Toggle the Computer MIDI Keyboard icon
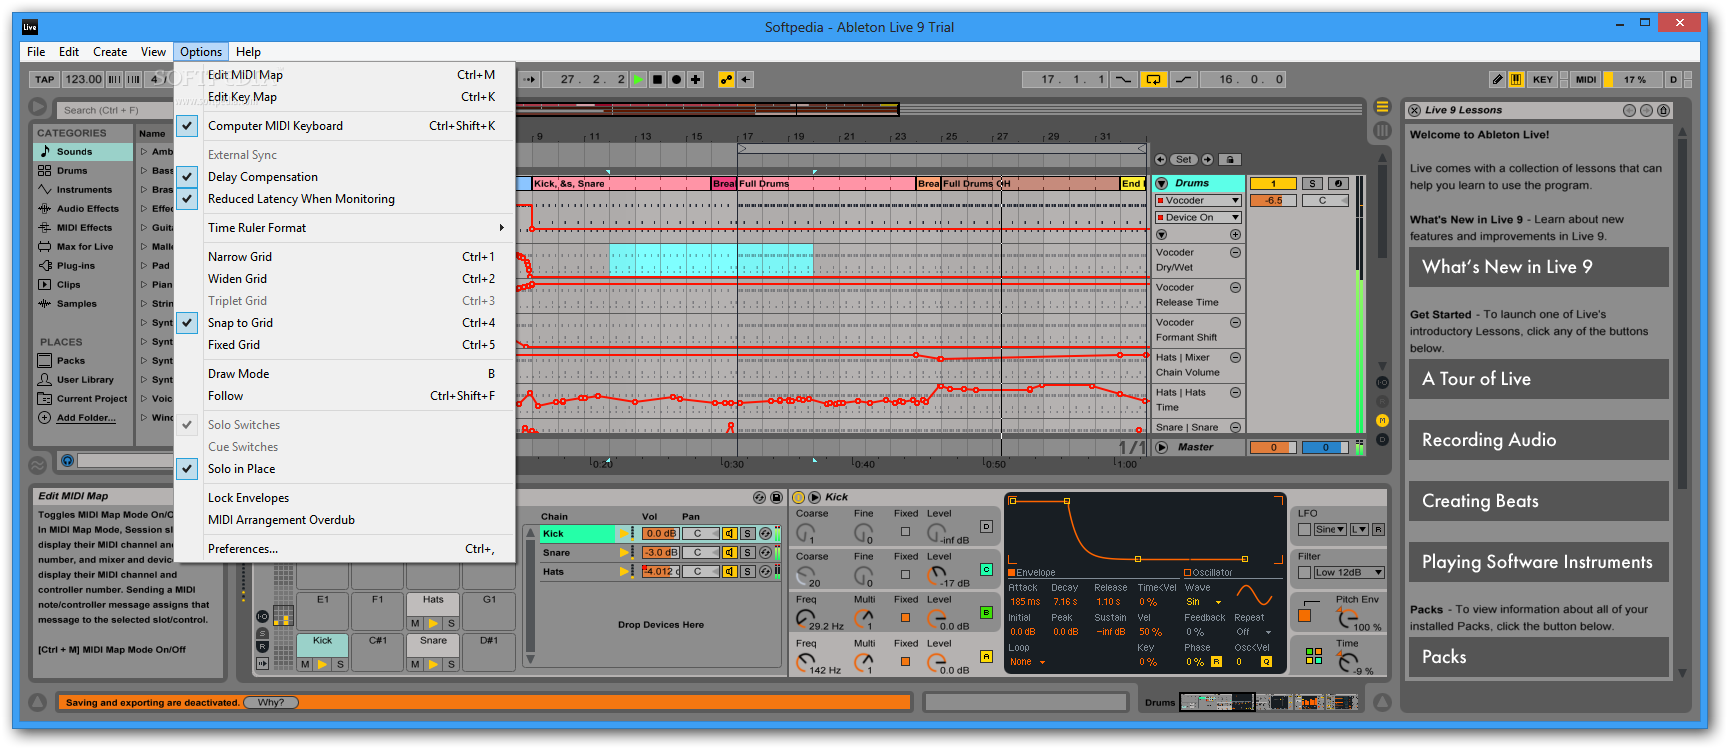The width and height of the screenshot is (1728, 749). pos(1516,79)
